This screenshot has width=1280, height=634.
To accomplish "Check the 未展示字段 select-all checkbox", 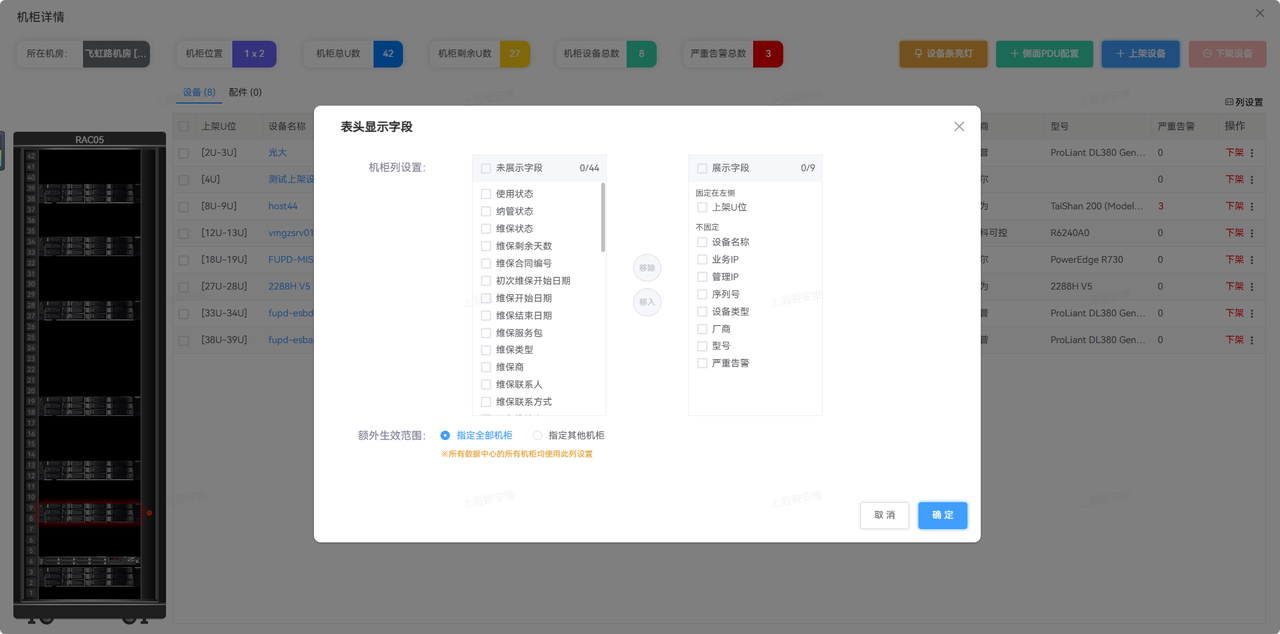I will point(486,168).
